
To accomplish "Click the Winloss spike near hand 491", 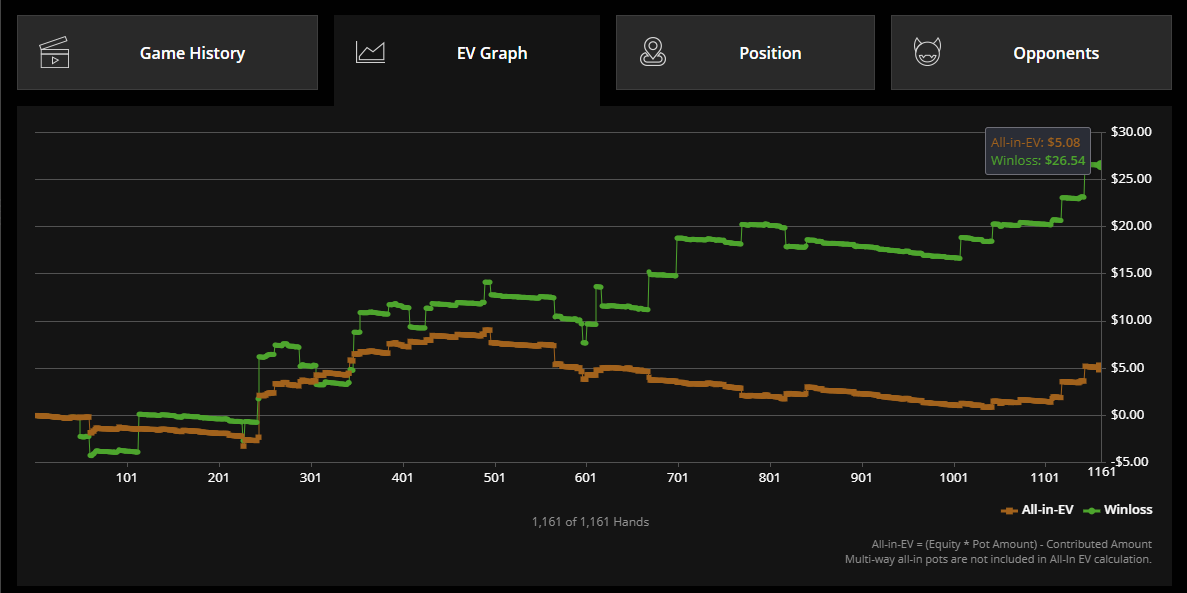I will point(488,282).
